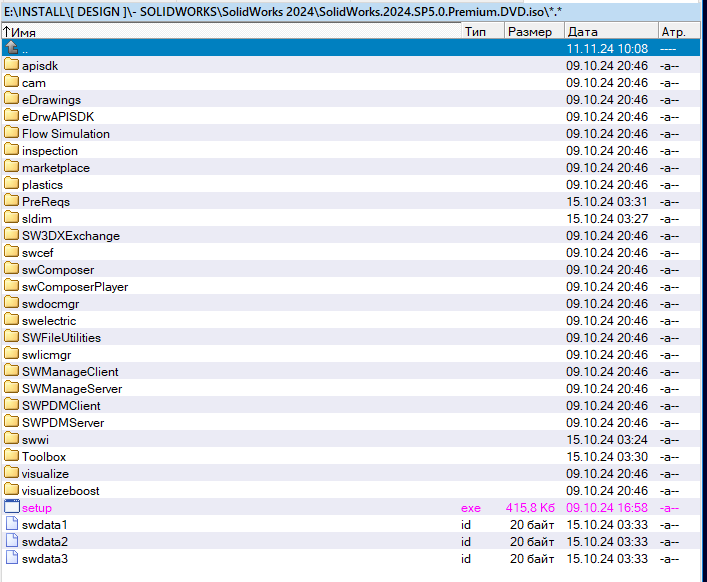Sort file list by Атр. column
The width and height of the screenshot is (707, 582).
(x=679, y=32)
